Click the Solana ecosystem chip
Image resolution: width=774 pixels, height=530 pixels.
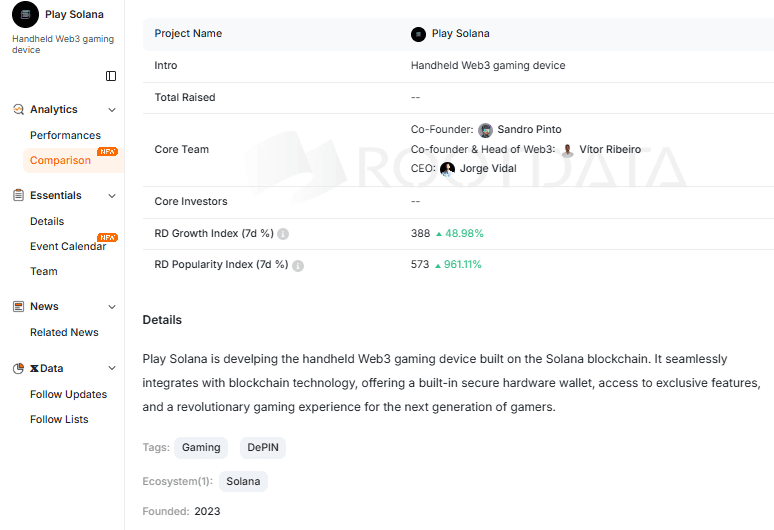click(x=243, y=481)
